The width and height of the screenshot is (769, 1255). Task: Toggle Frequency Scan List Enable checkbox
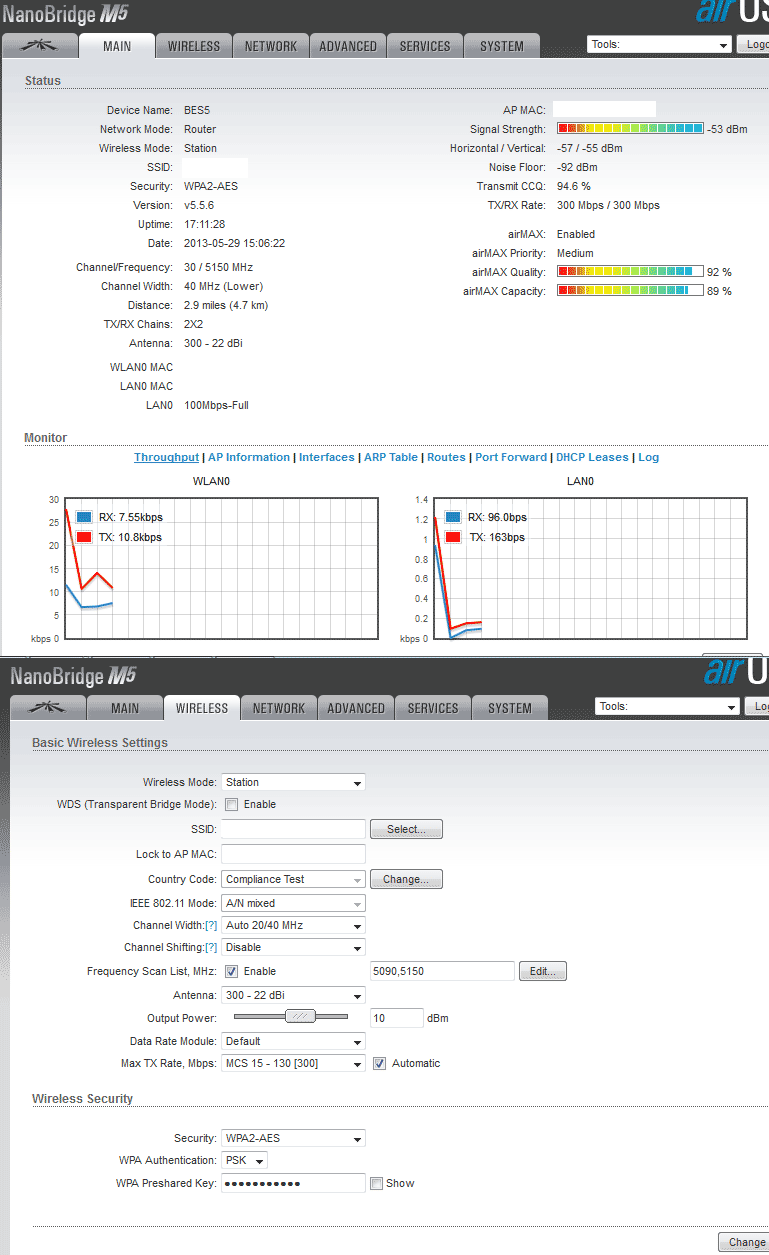click(231, 971)
